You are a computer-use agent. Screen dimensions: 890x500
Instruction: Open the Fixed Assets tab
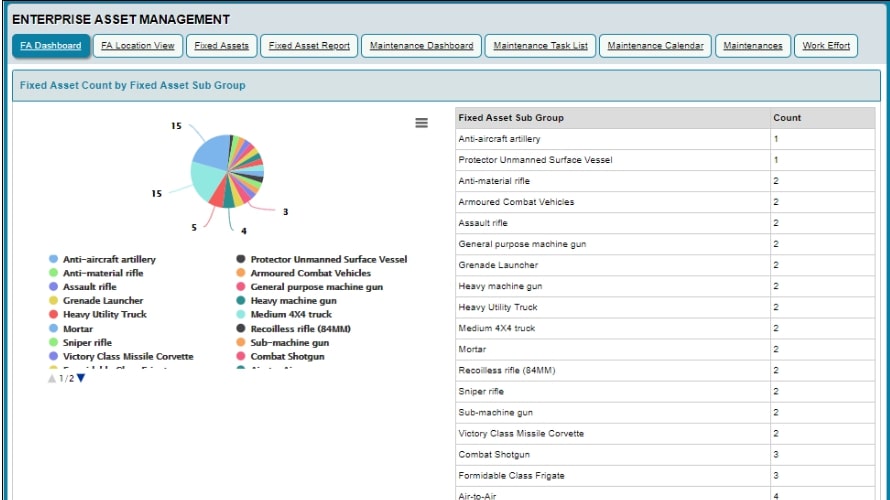pyautogui.click(x=221, y=46)
